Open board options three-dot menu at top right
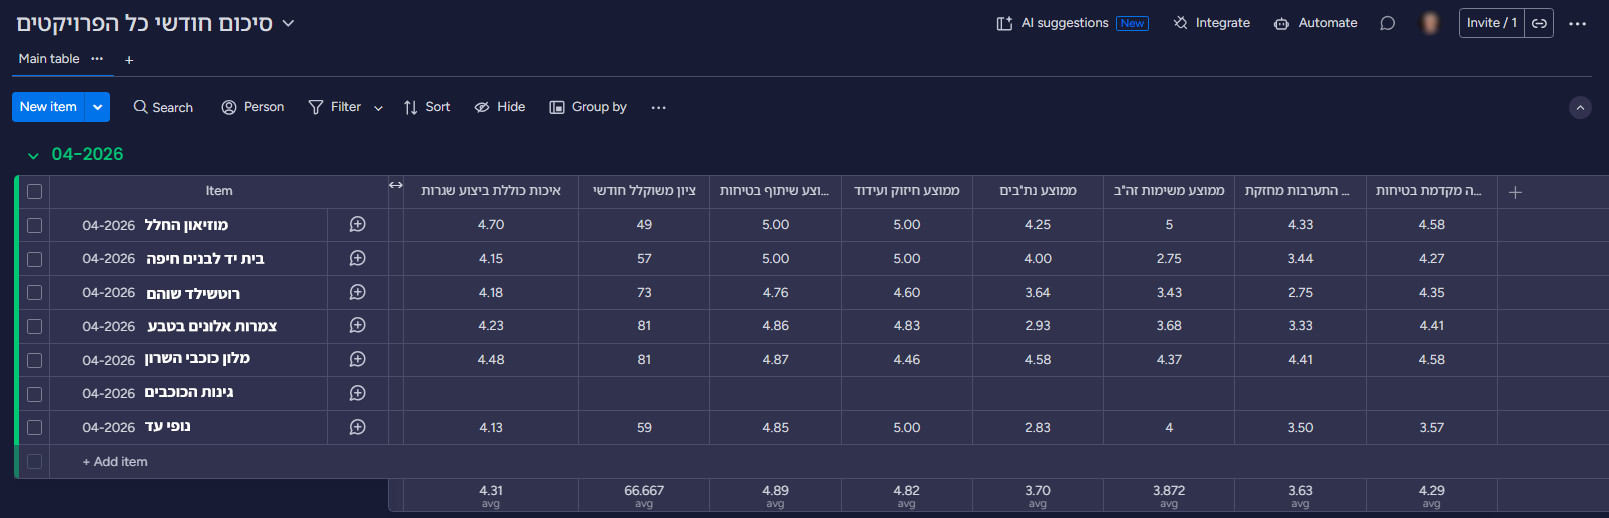Viewport: 1609px width, 518px height. 1578,23
